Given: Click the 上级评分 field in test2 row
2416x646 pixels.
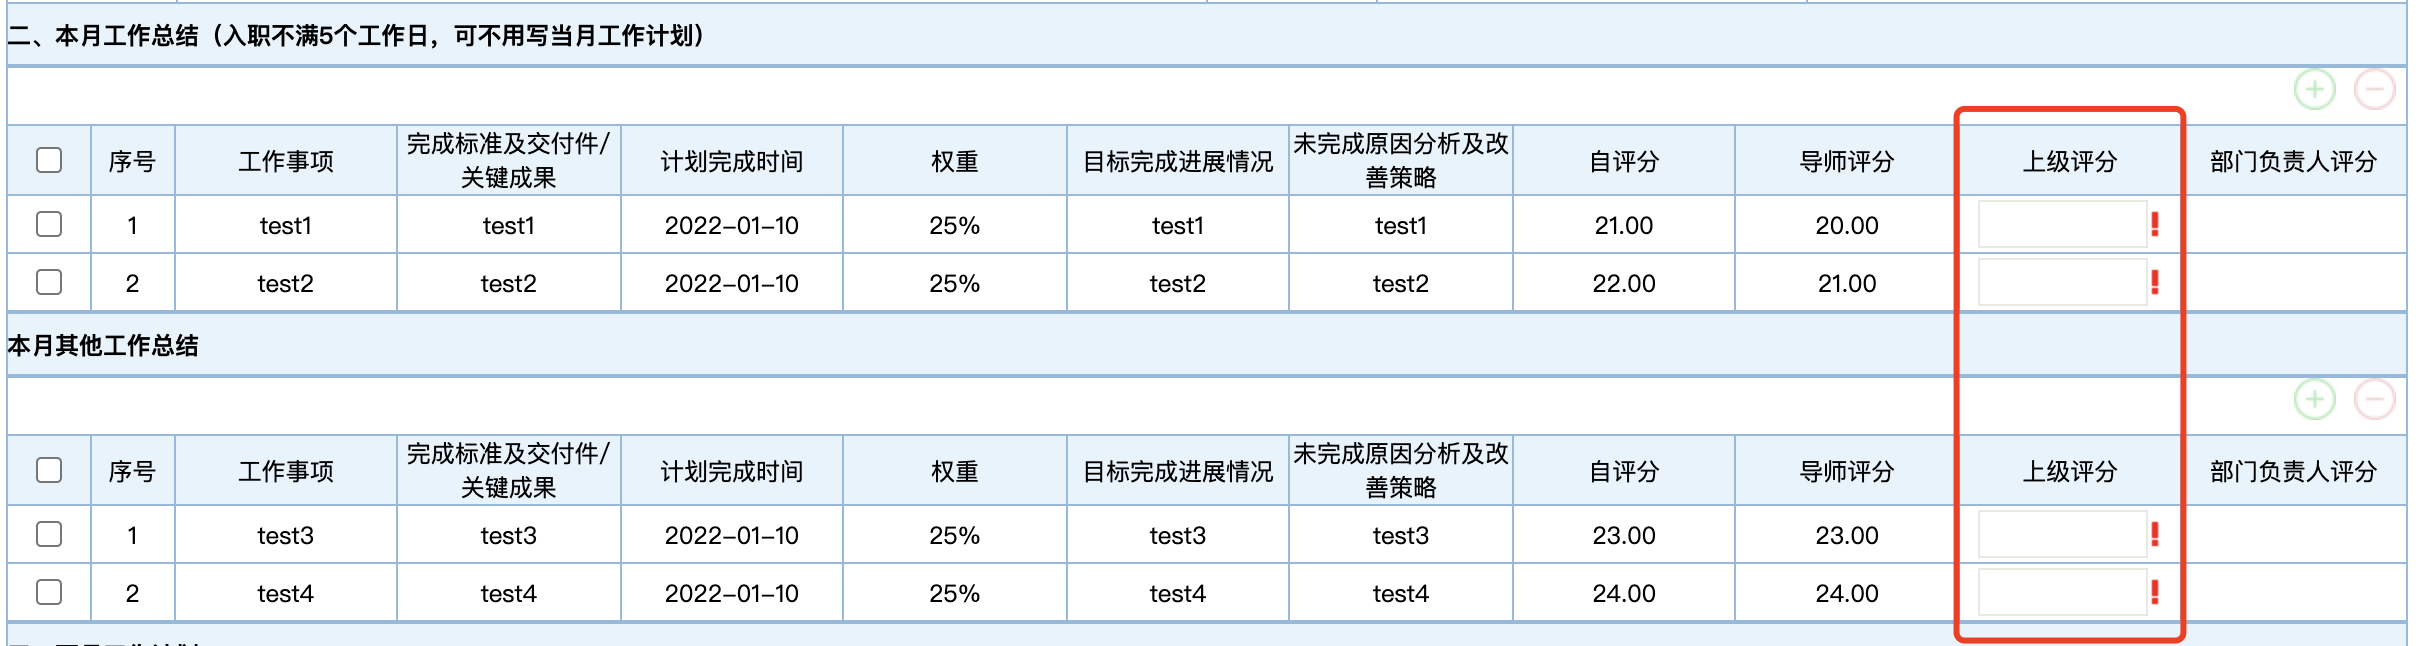Looking at the screenshot, I should 2061,282.
